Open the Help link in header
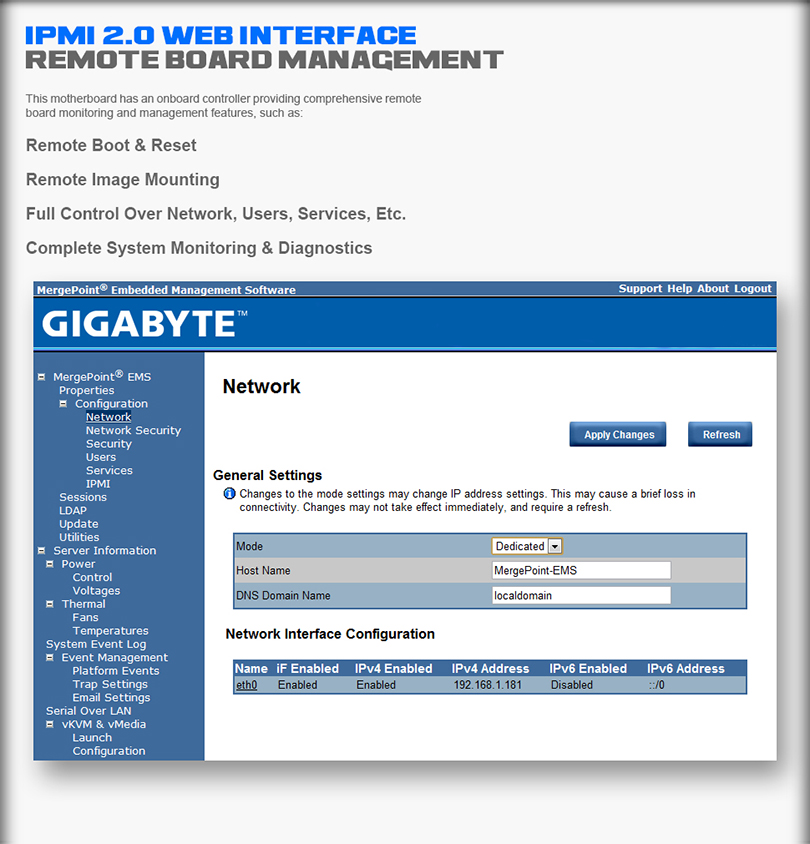The image size is (810, 844). (x=680, y=289)
